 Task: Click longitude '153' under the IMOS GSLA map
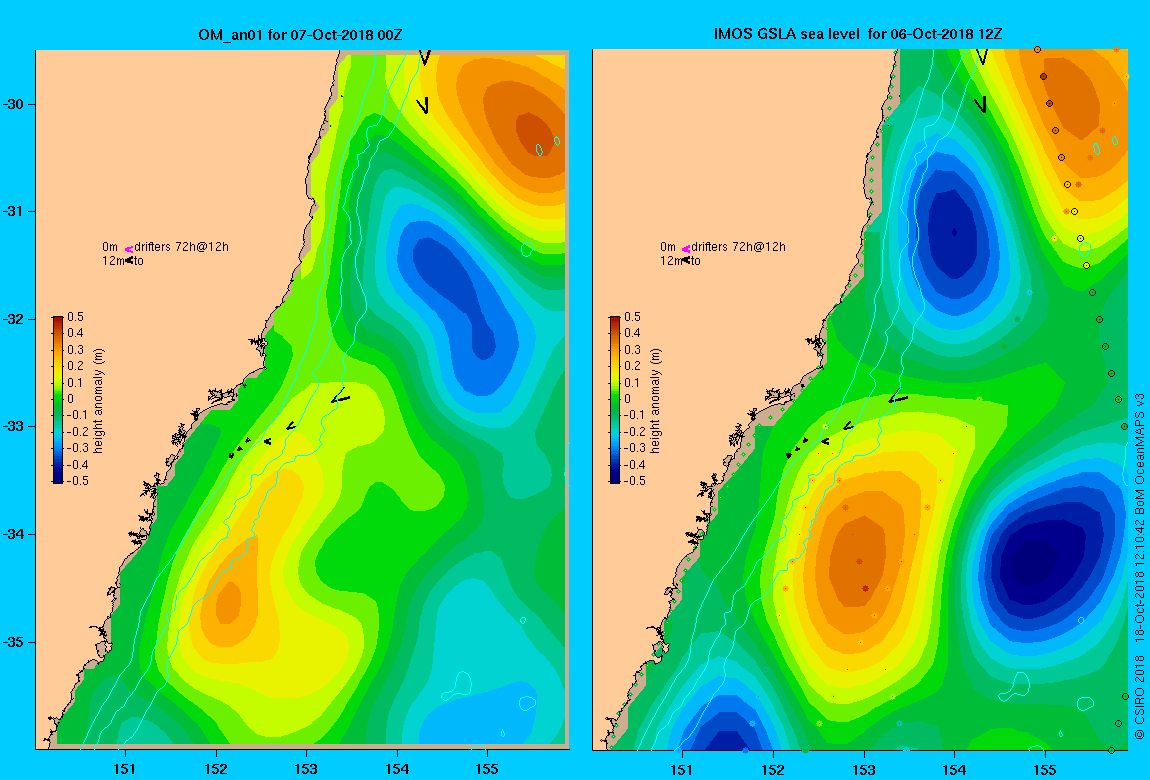(x=864, y=769)
